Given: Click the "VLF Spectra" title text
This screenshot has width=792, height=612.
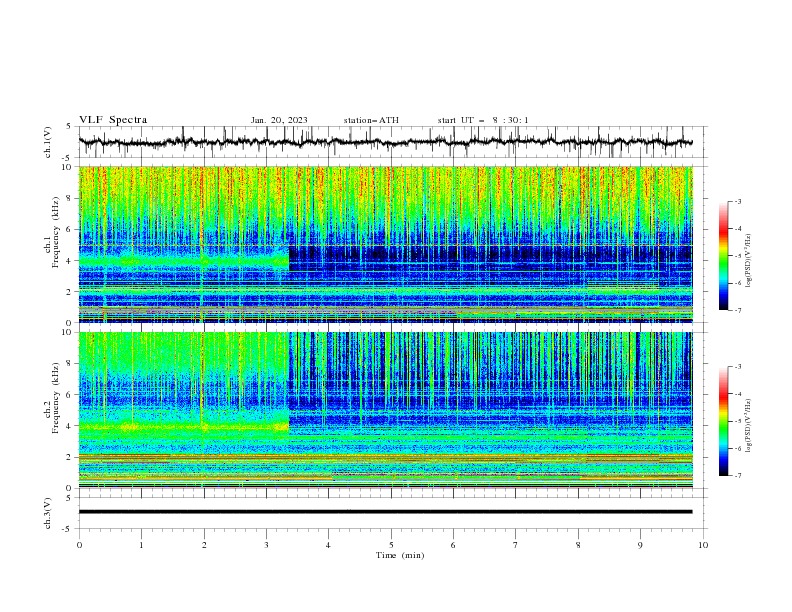Looking at the screenshot, I should click(x=113, y=120).
